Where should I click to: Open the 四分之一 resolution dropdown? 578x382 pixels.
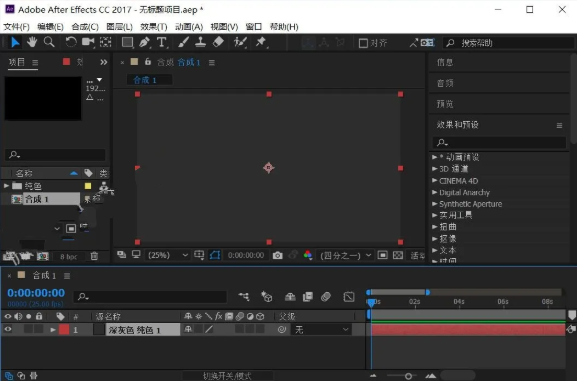(345, 255)
